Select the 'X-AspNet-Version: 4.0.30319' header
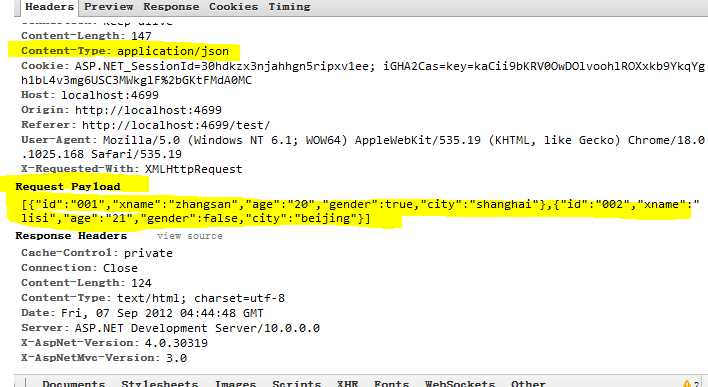The image size is (708, 387). click(x=114, y=343)
